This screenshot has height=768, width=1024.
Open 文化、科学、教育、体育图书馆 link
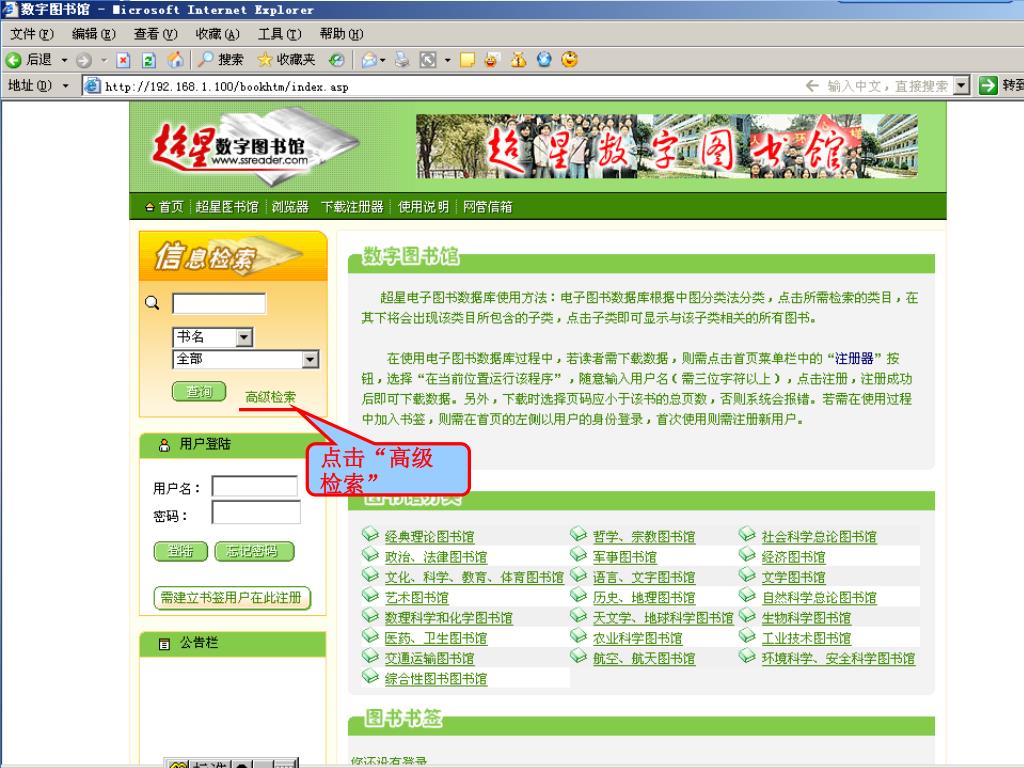coord(474,577)
